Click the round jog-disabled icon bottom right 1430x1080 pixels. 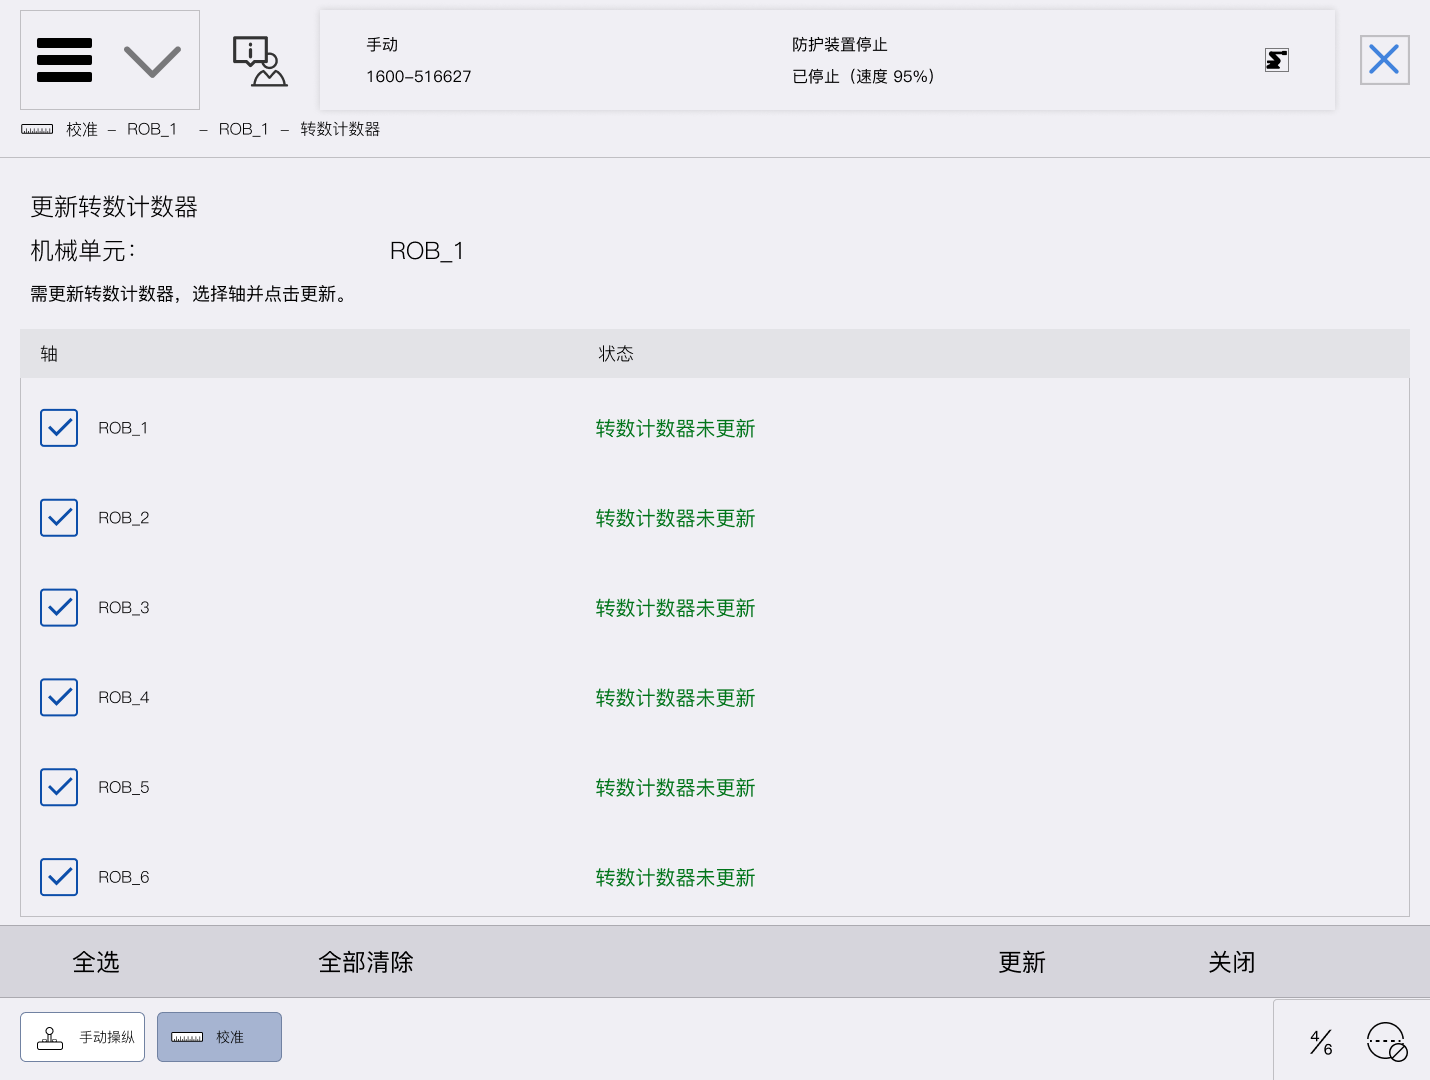[x=1387, y=1042]
